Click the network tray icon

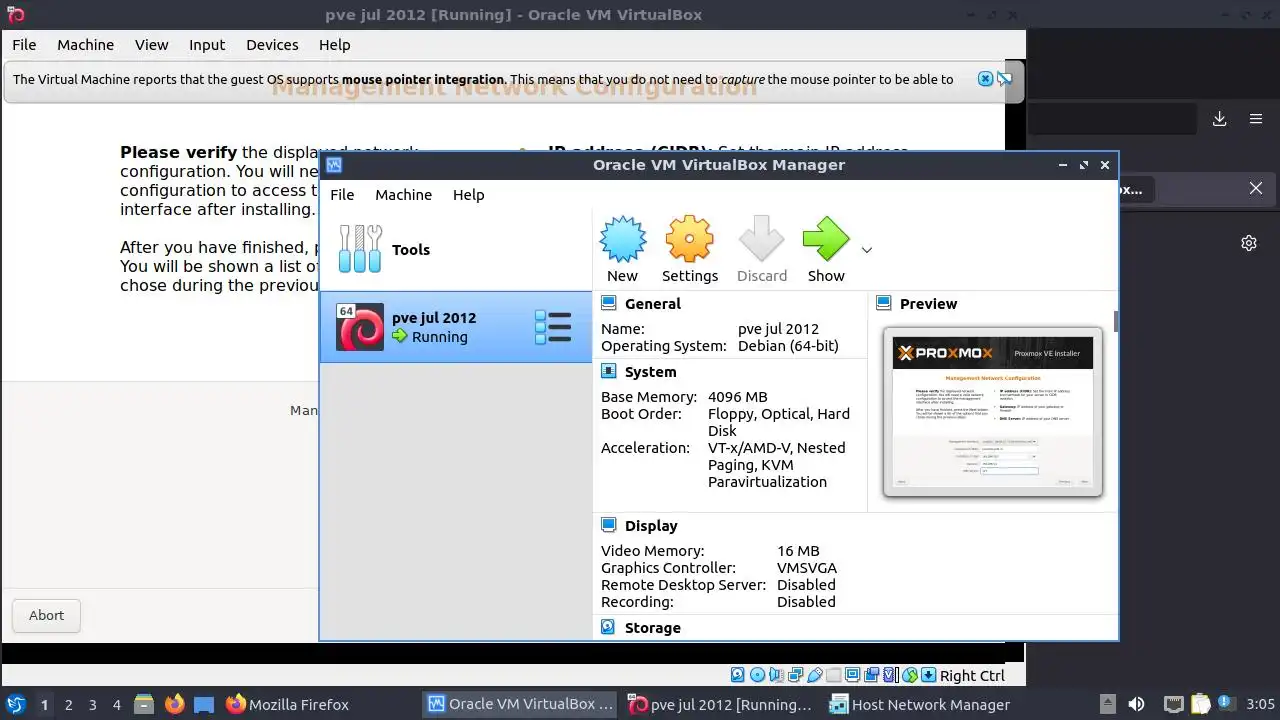pos(1174,704)
